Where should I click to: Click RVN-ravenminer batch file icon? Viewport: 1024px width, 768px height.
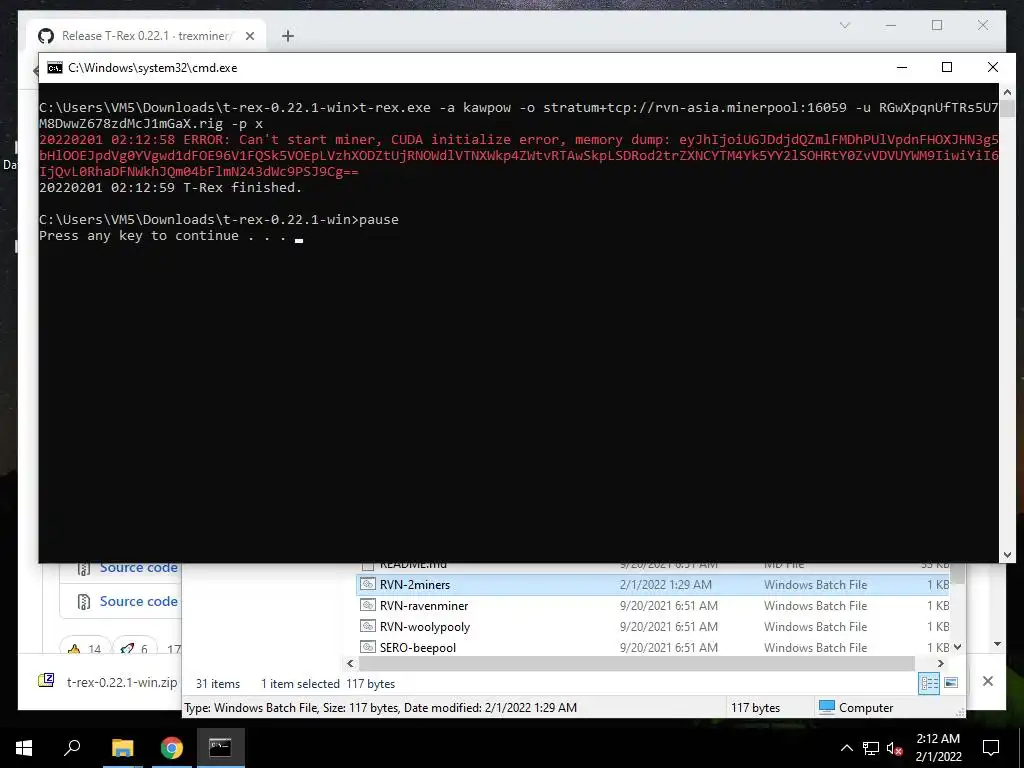(x=368, y=605)
